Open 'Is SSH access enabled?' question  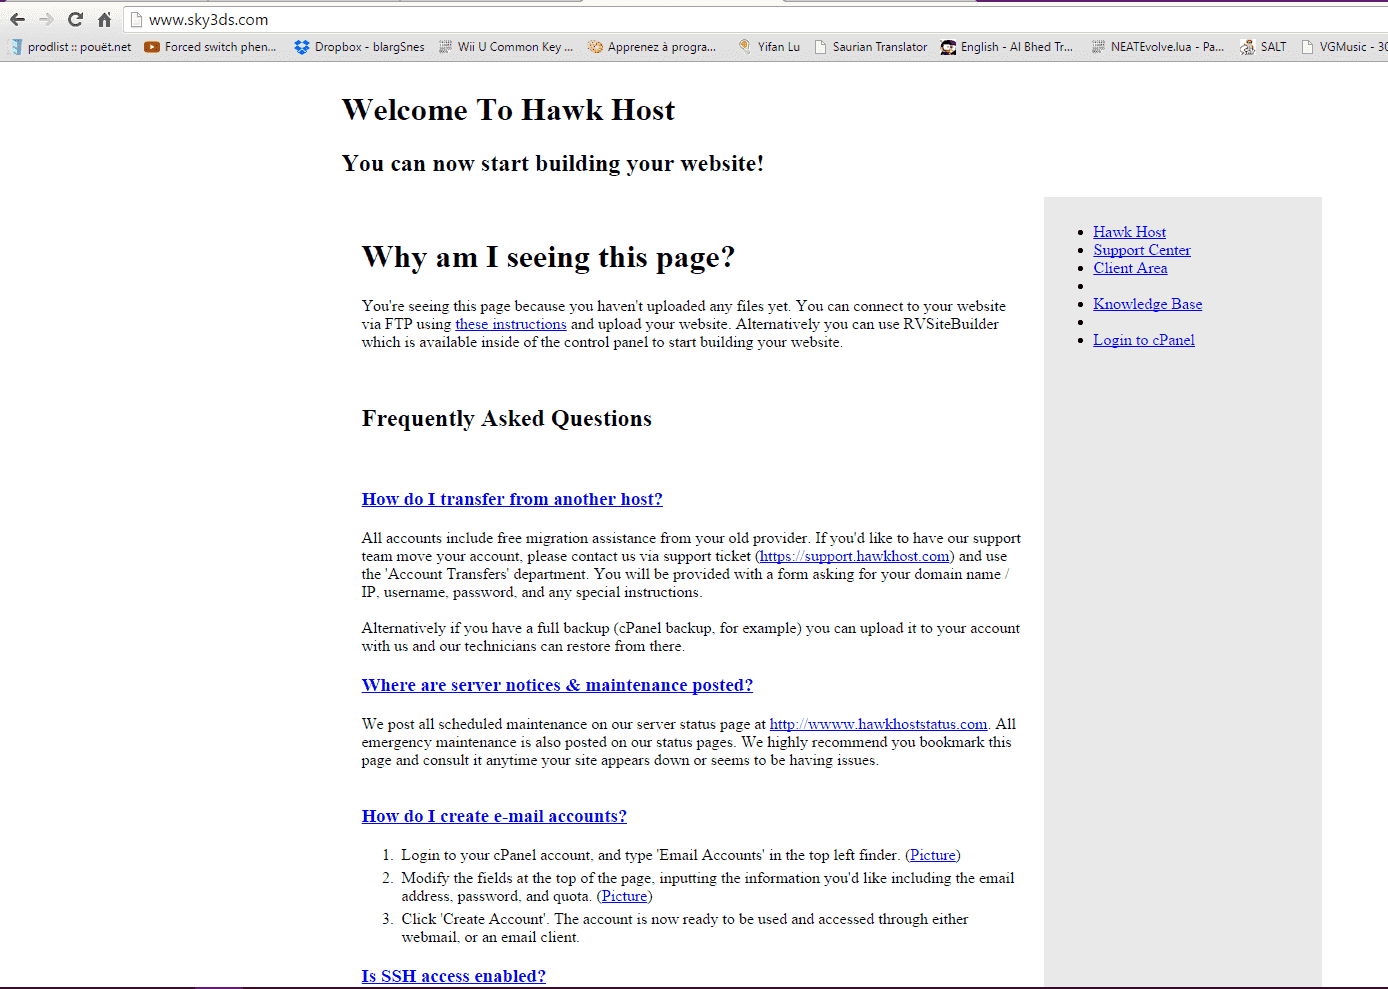coord(454,976)
